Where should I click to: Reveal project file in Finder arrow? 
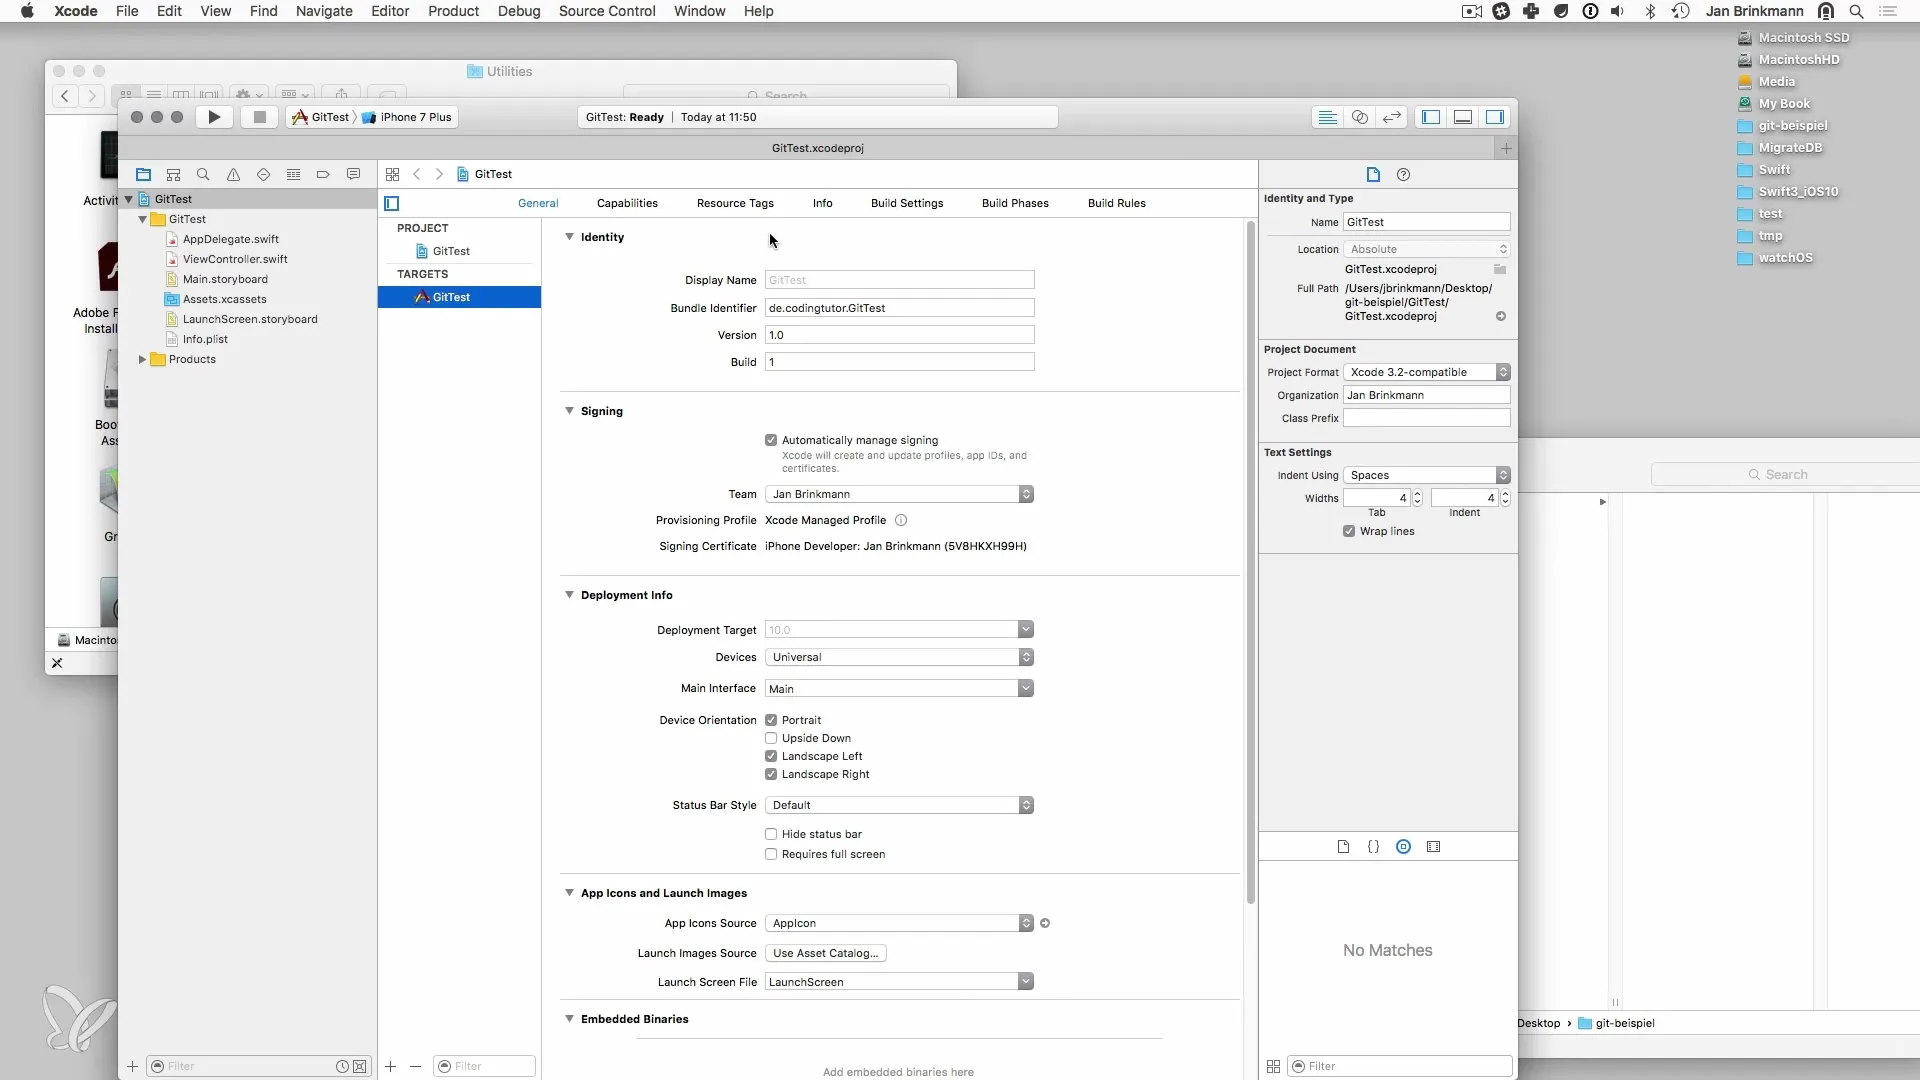click(1500, 316)
